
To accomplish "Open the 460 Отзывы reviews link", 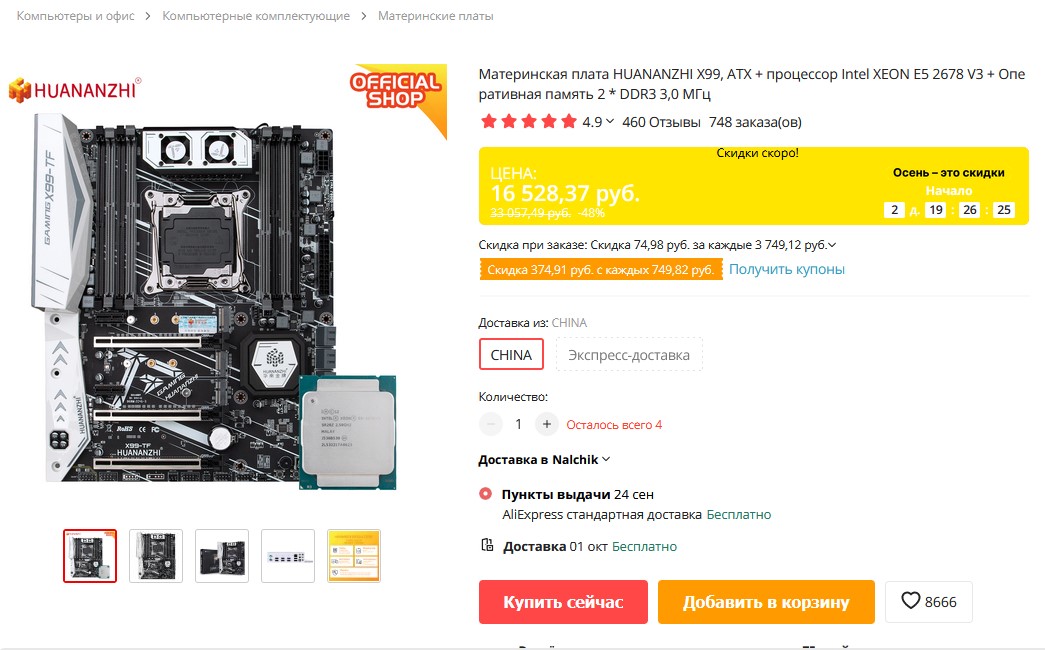I will [661, 122].
